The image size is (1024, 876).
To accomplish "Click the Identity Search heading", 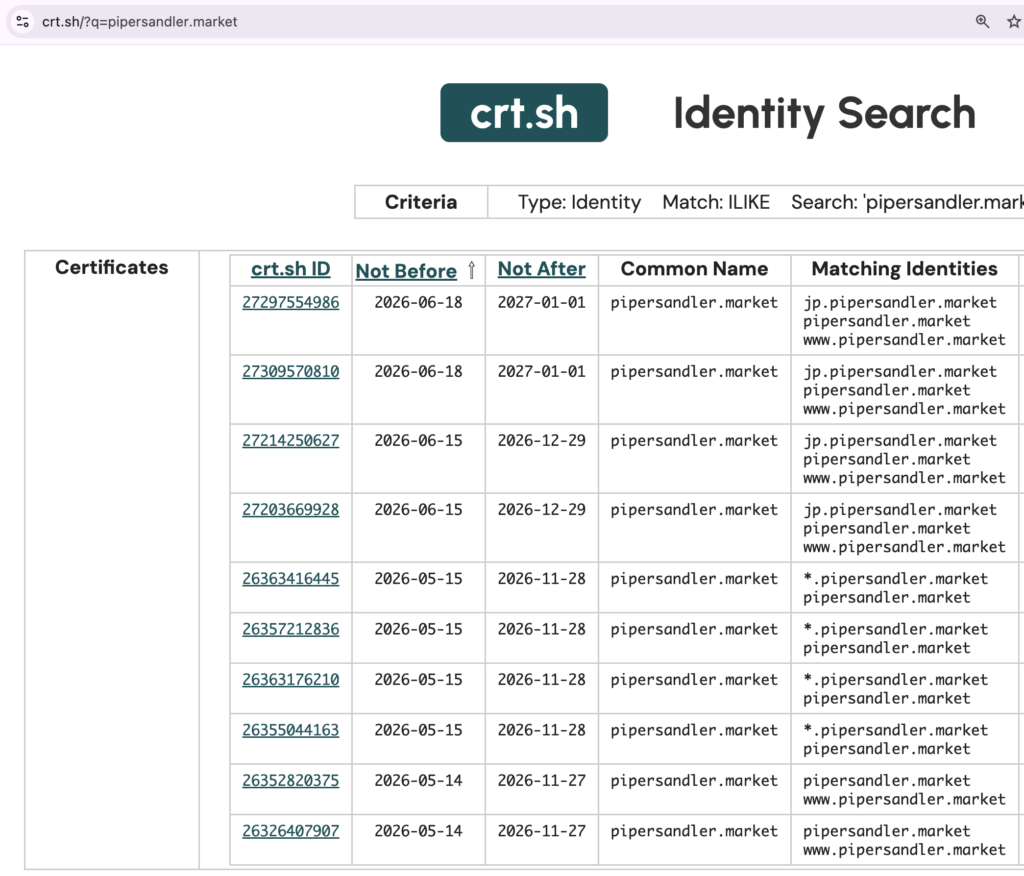I will 824,114.
